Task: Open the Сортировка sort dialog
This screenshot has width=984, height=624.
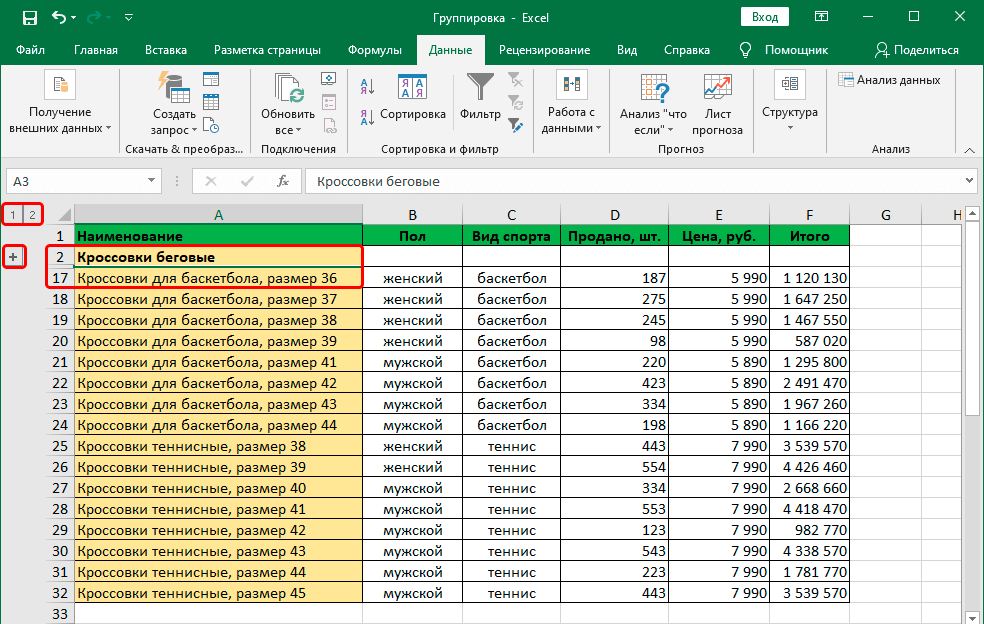Action: pyautogui.click(x=412, y=101)
